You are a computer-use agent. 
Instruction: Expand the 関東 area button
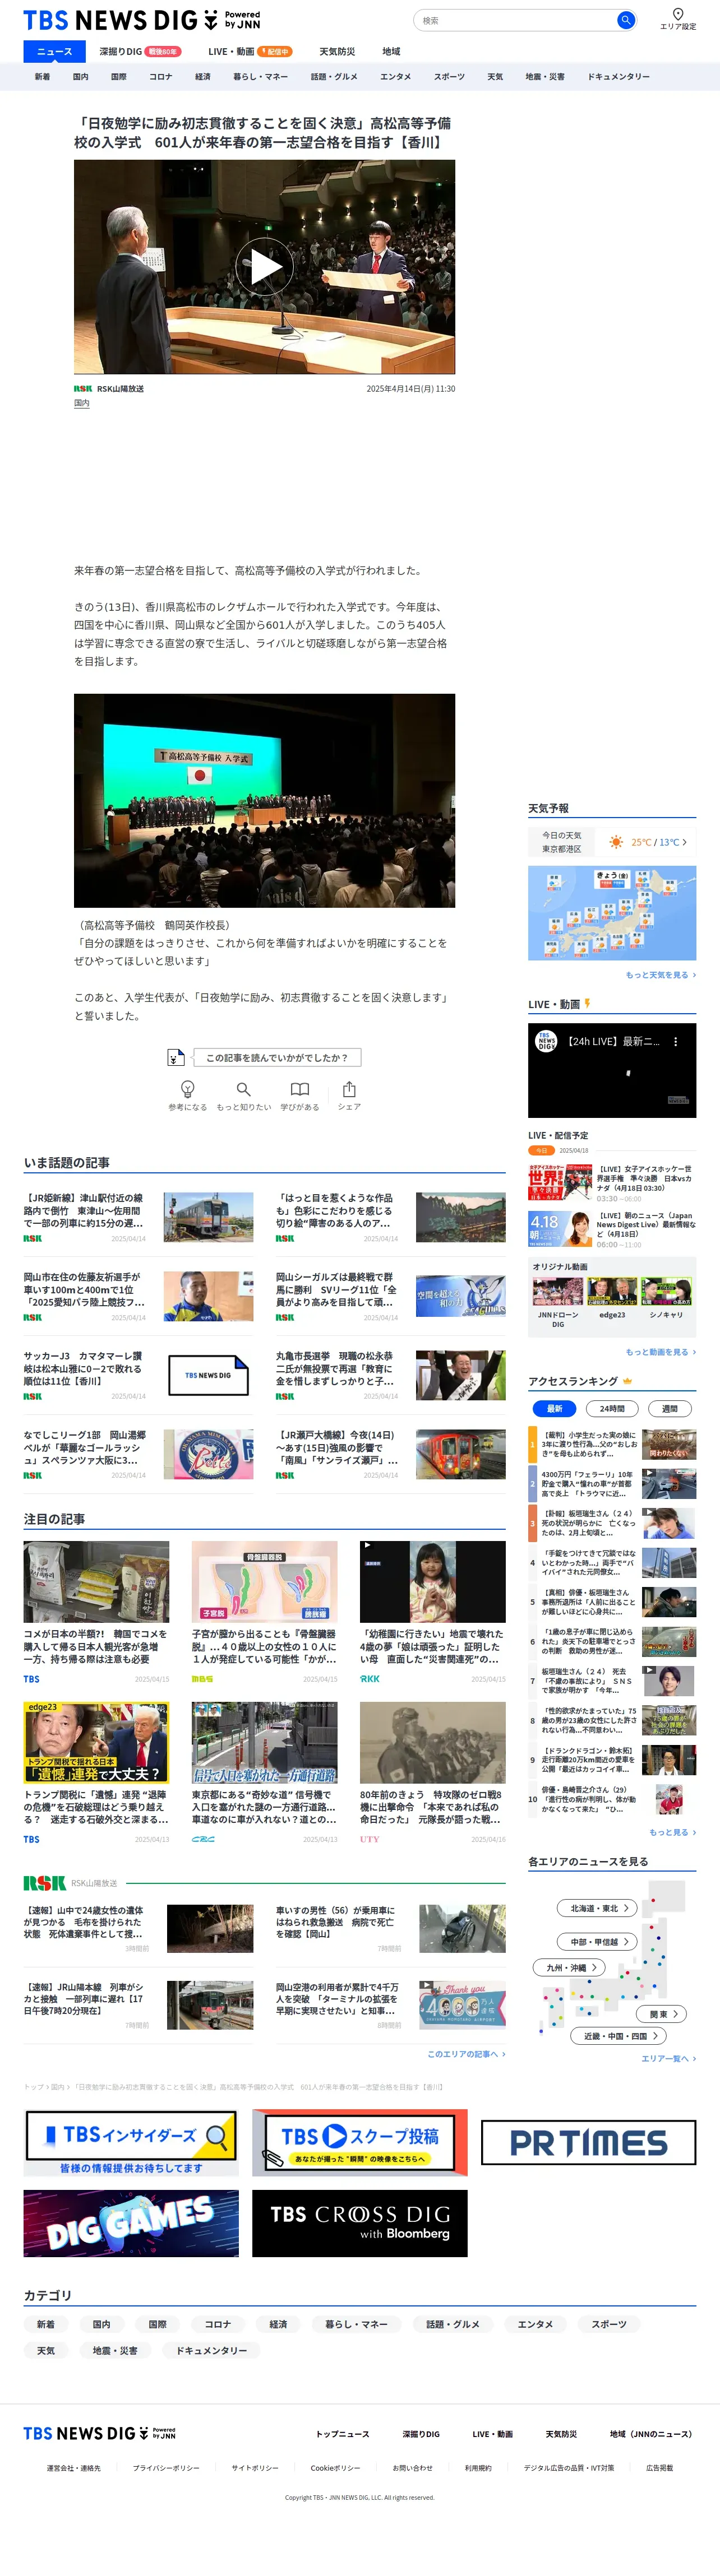(x=662, y=2014)
